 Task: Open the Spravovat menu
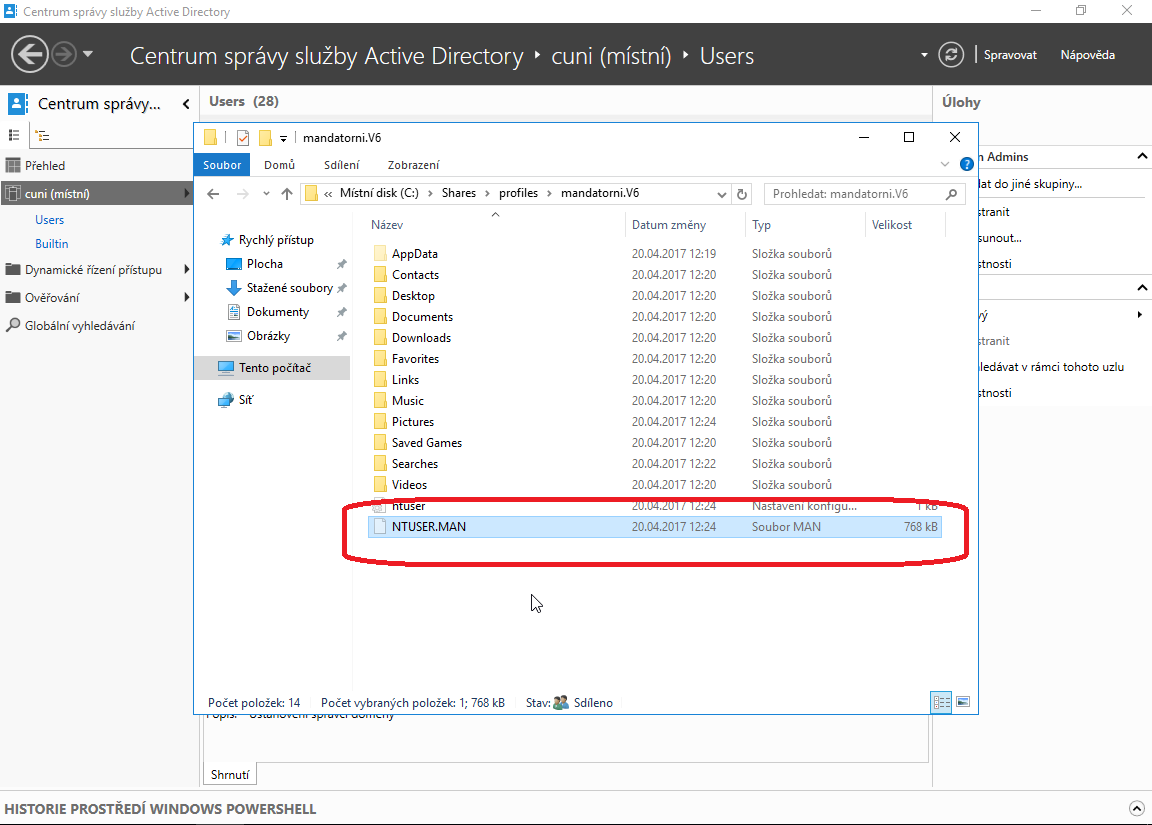point(1010,55)
